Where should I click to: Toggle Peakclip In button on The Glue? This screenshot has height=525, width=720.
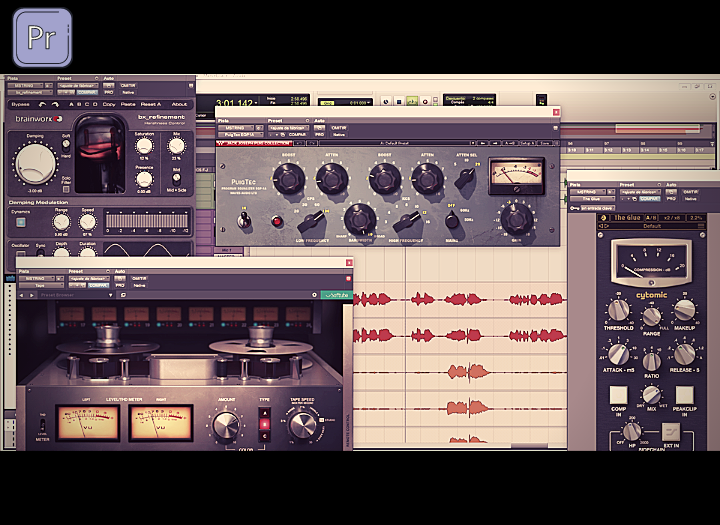684,395
